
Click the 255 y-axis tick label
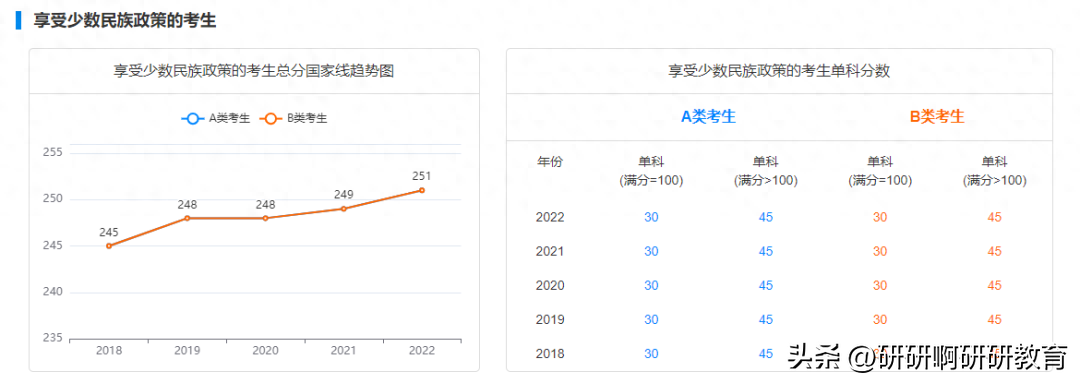[52, 152]
